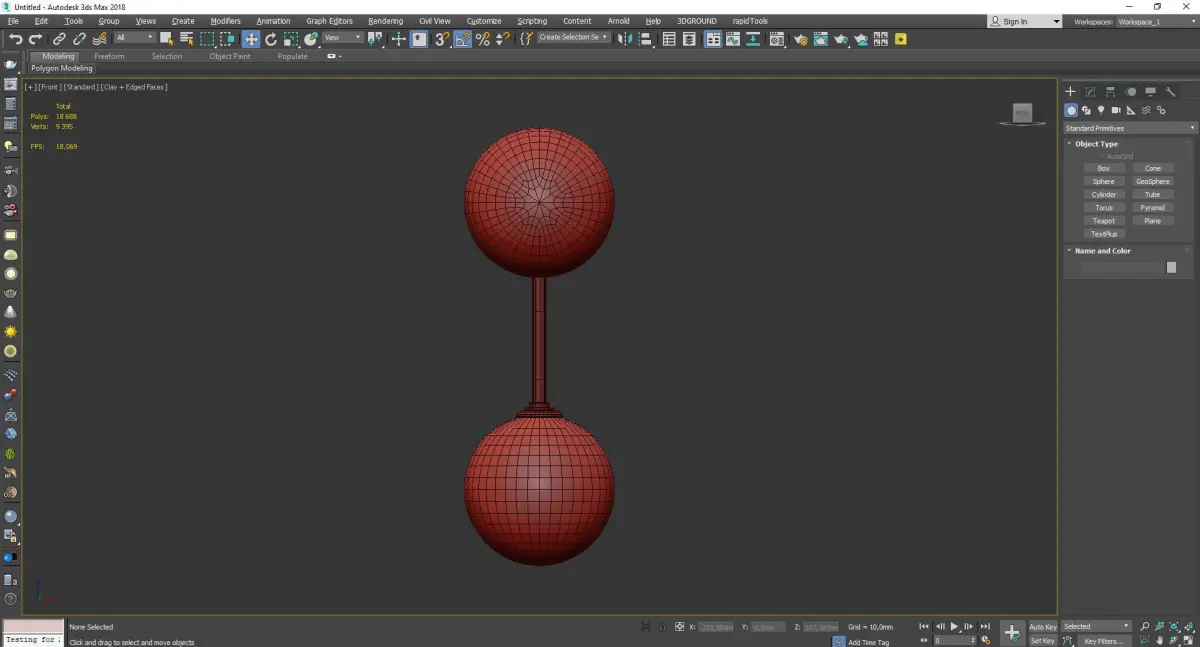This screenshot has width=1200, height=647.
Task: Toggle Set Key mode
Action: pyautogui.click(x=1042, y=640)
